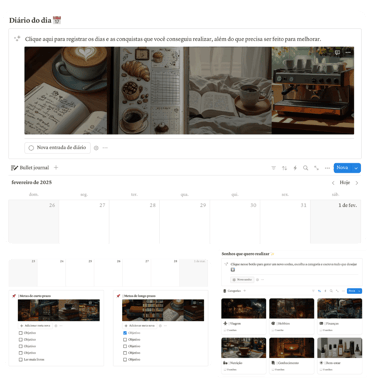Click blue Nova button in Bullet journal
Image resolution: width=375 pixels, height=385 pixels.
[343, 168]
